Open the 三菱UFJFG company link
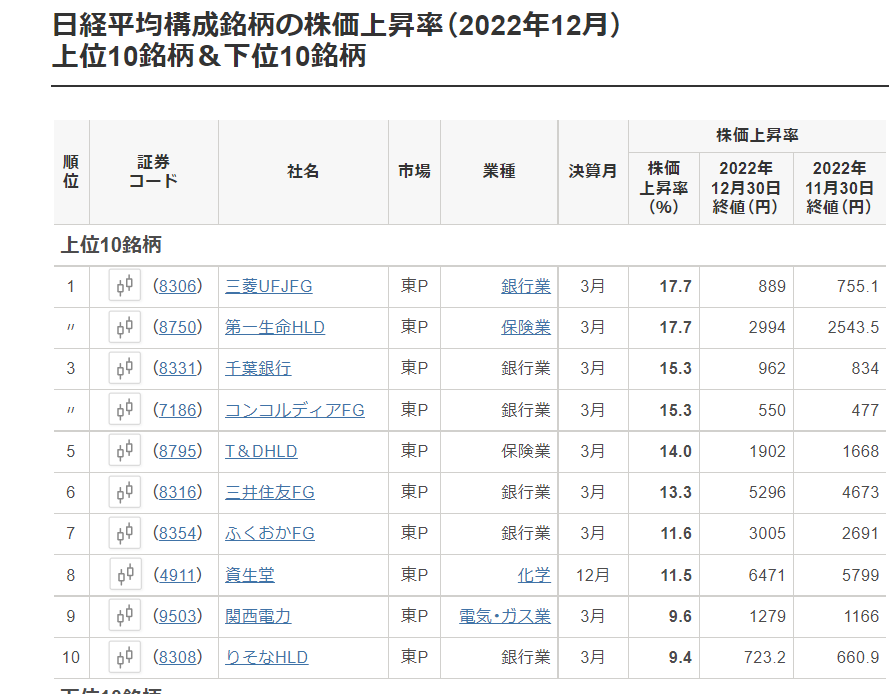Image resolution: width=896 pixels, height=694 pixels. pos(269,286)
